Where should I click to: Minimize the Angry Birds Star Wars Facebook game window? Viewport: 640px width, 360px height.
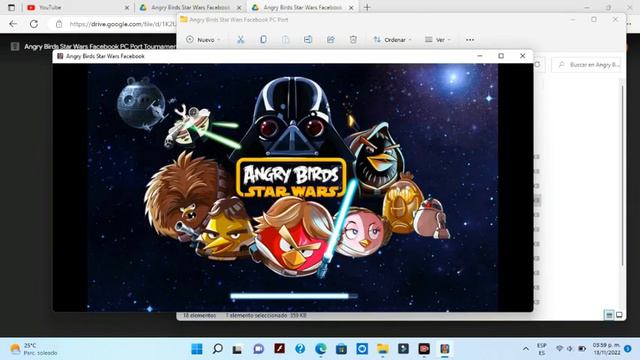pyautogui.click(x=480, y=56)
